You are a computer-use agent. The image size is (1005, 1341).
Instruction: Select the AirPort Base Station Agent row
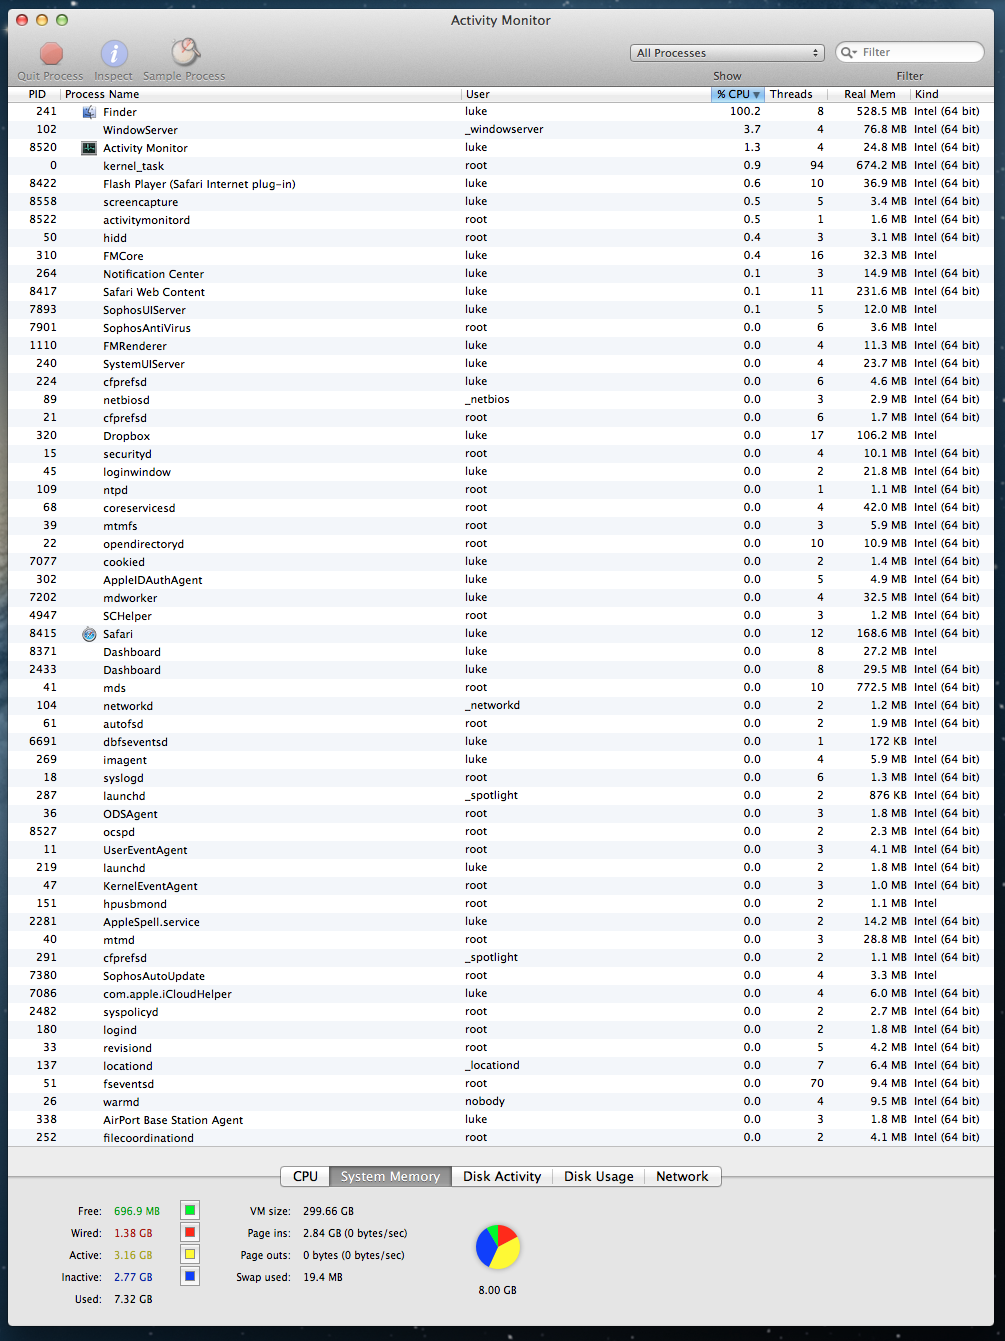(502, 1120)
